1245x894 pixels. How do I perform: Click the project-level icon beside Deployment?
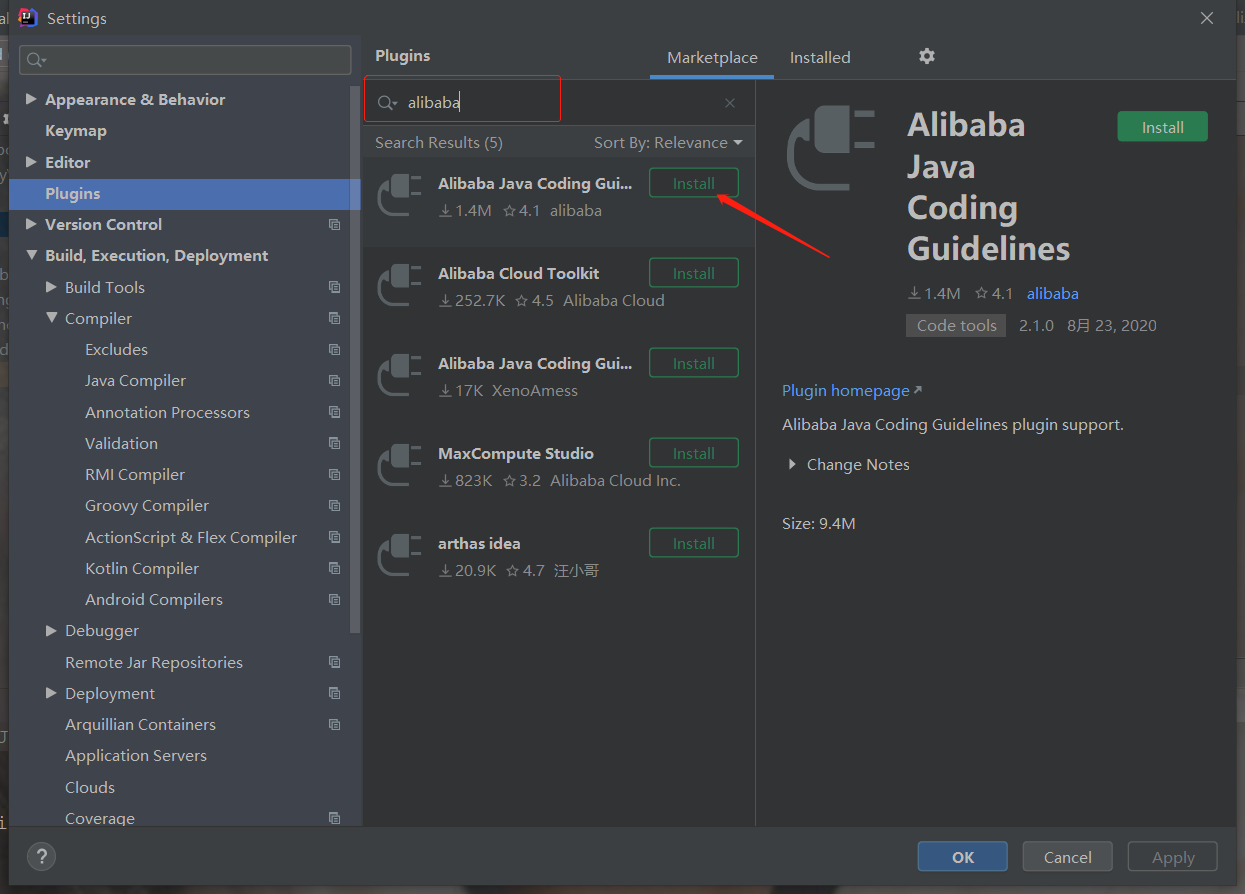pos(335,693)
